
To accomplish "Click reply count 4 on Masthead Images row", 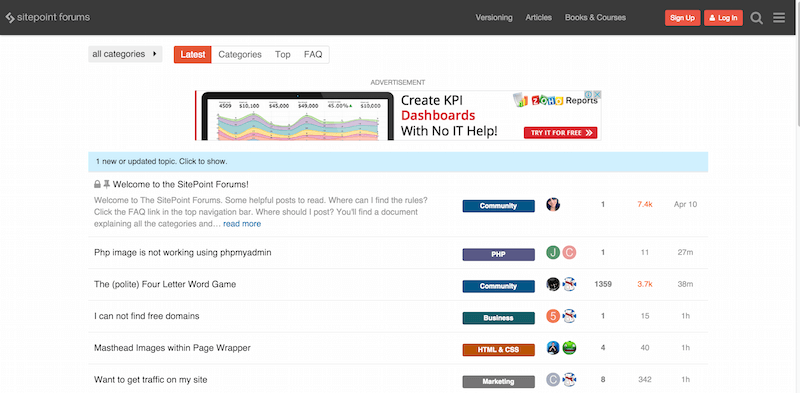I will click(x=603, y=348).
